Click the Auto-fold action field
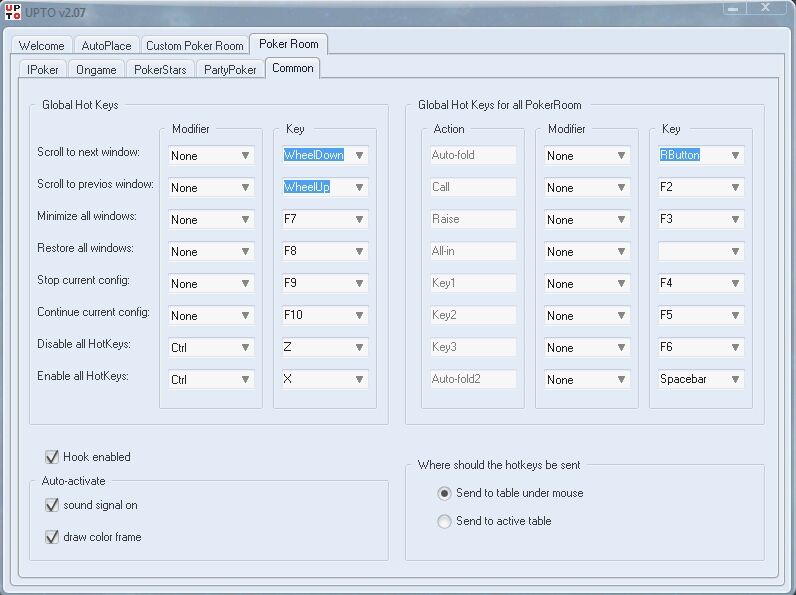This screenshot has height=595, width=796. pyautogui.click(x=473, y=155)
